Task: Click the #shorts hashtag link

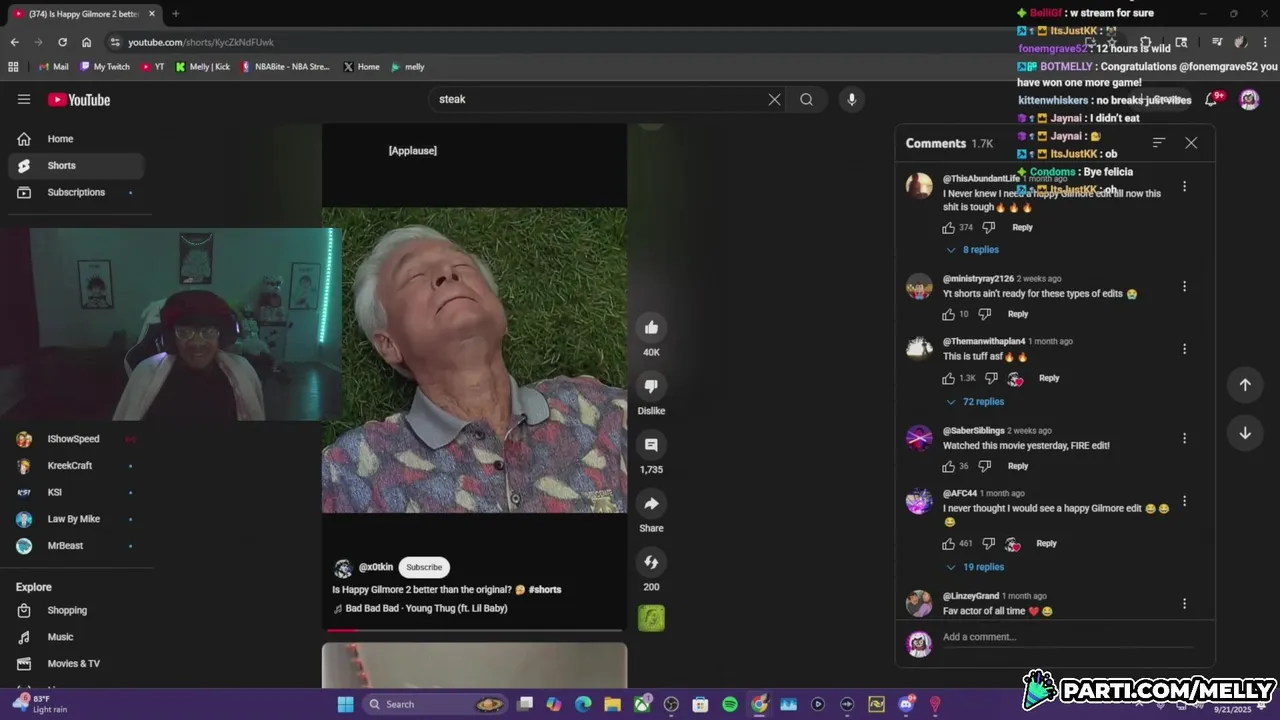Action: [x=545, y=590]
